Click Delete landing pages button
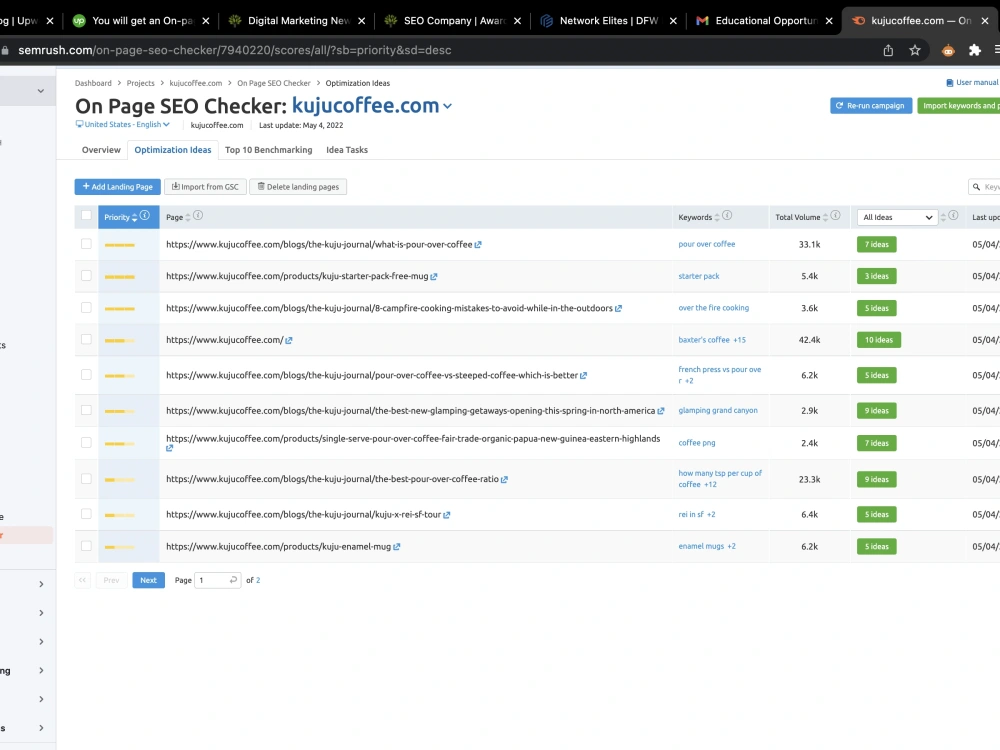Screen dimensions: 1000x750 [x=298, y=187]
